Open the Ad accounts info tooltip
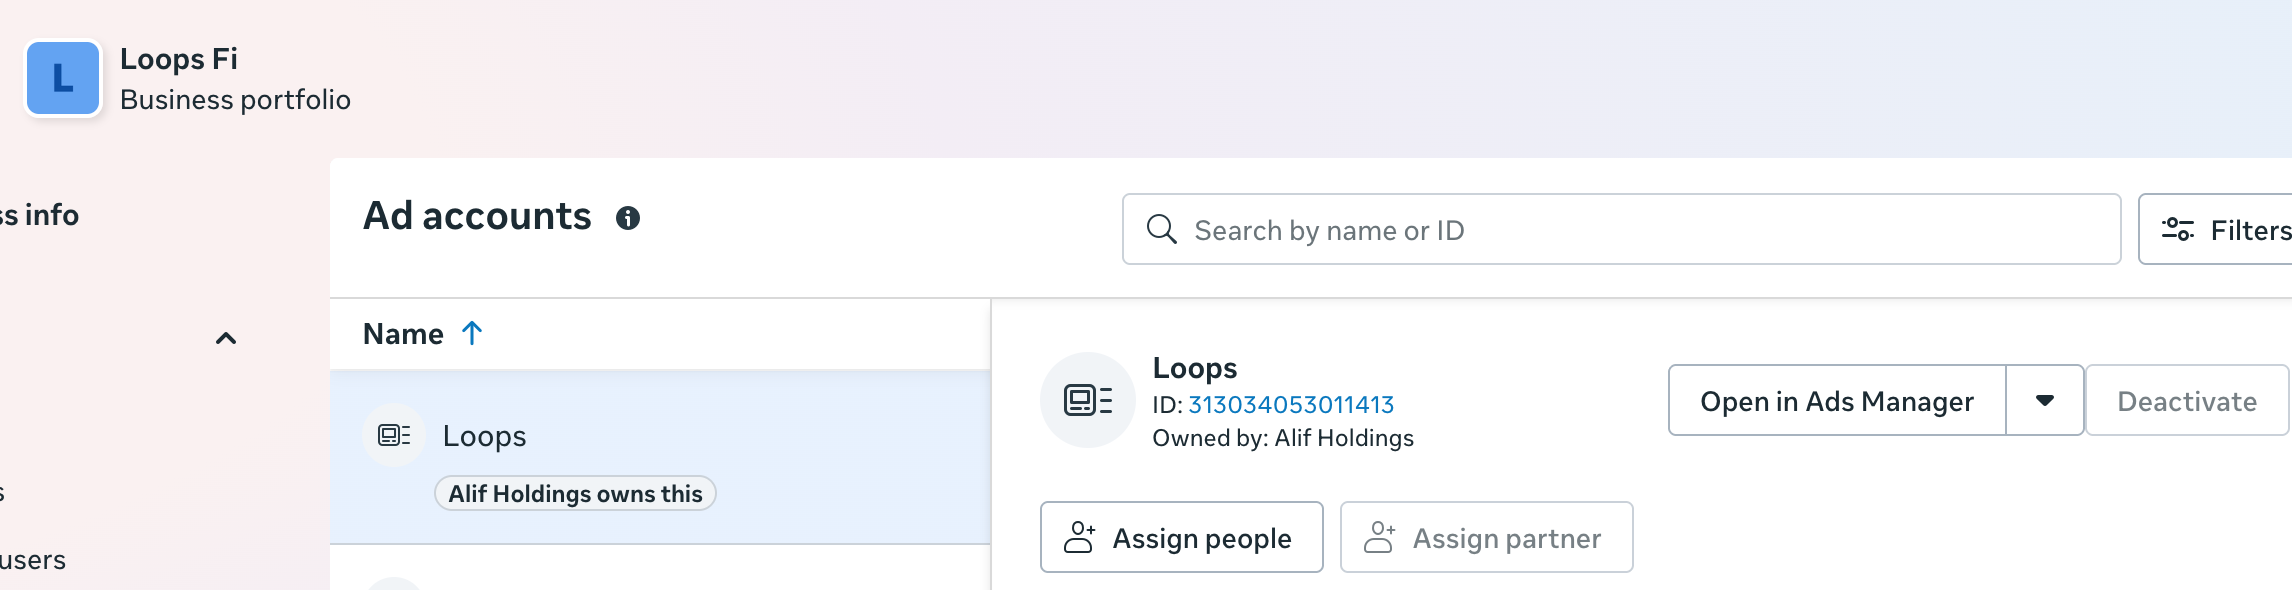Screen dimensions: 2292x590 pyautogui.click(x=628, y=217)
